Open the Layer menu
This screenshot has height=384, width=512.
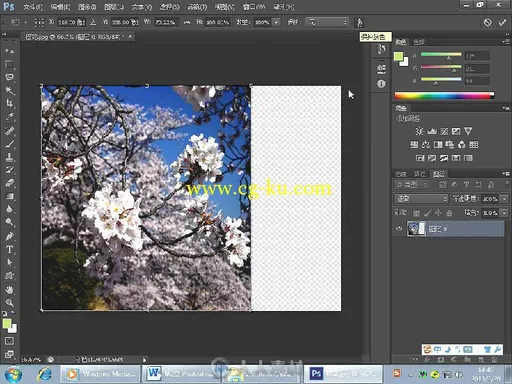point(114,7)
